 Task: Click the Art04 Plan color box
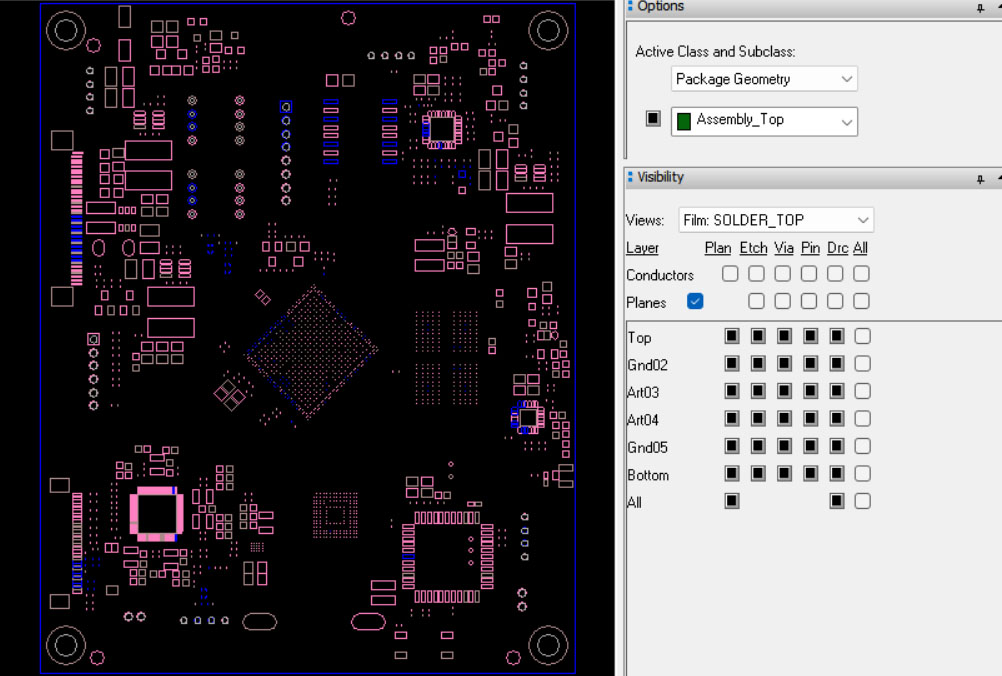coord(731,419)
